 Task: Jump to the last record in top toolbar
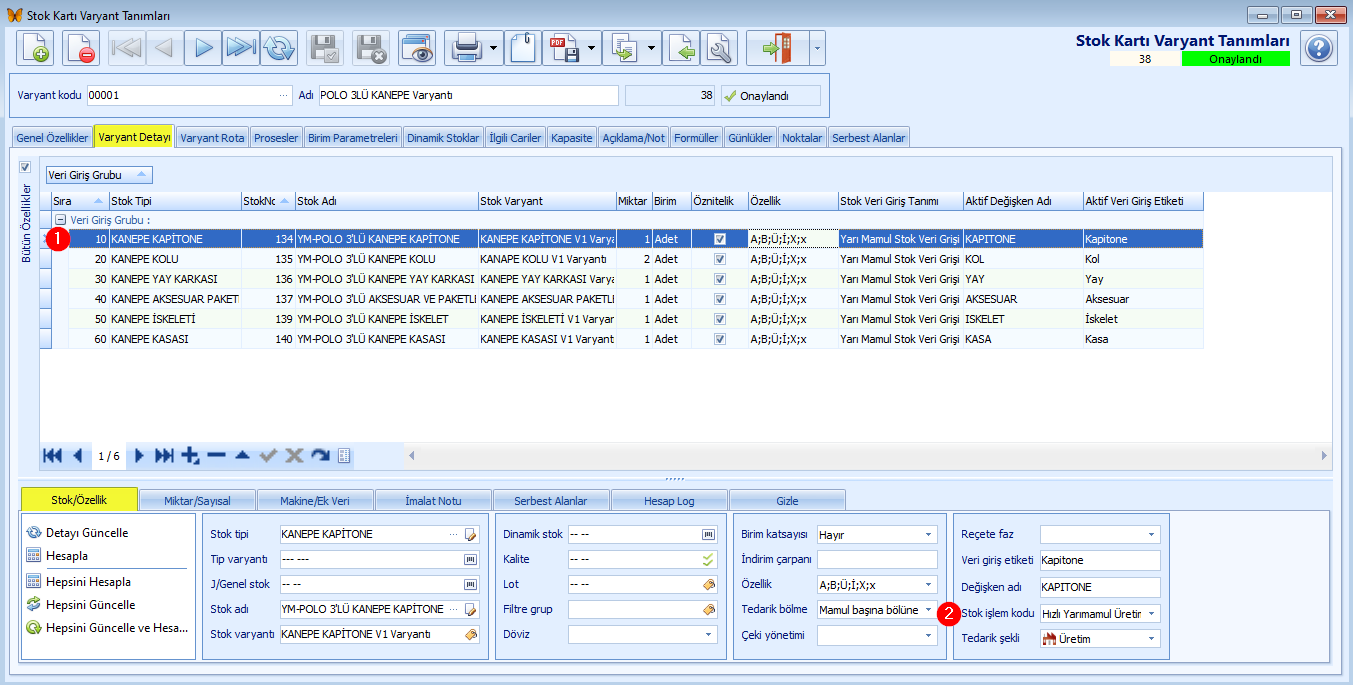pos(241,48)
